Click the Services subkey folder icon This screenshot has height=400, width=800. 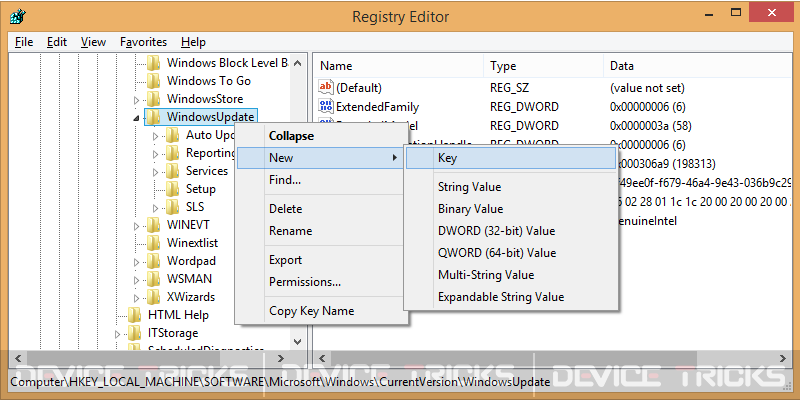tap(172, 170)
